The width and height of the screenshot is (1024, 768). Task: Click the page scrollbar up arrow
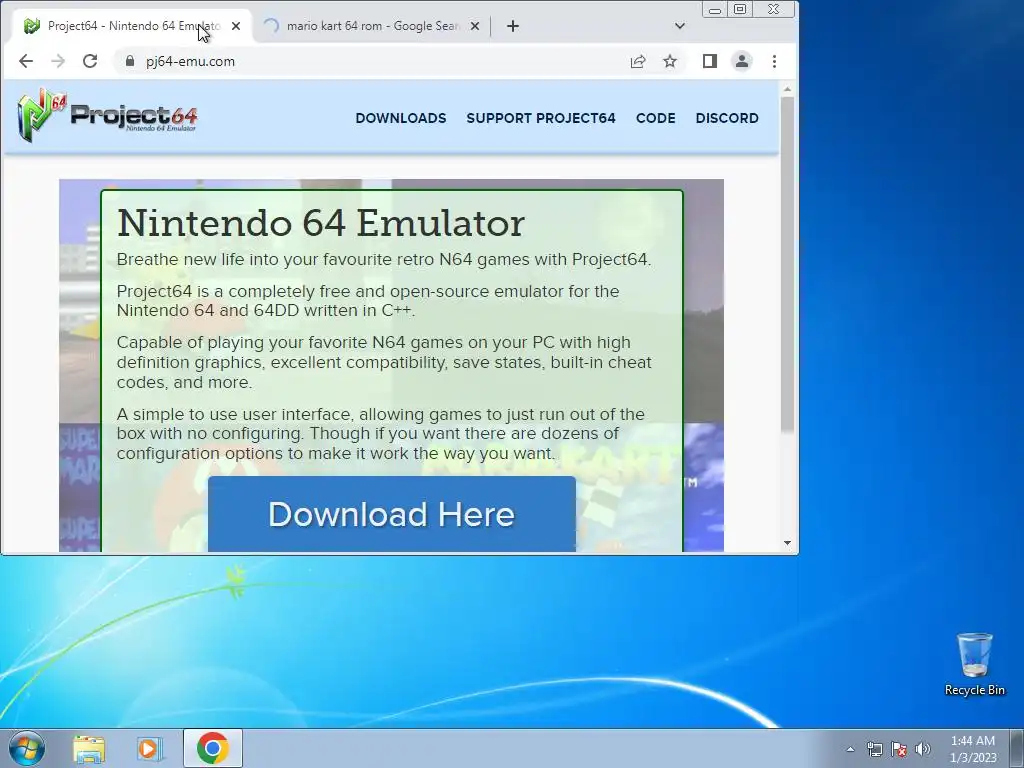(x=787, y=89)
